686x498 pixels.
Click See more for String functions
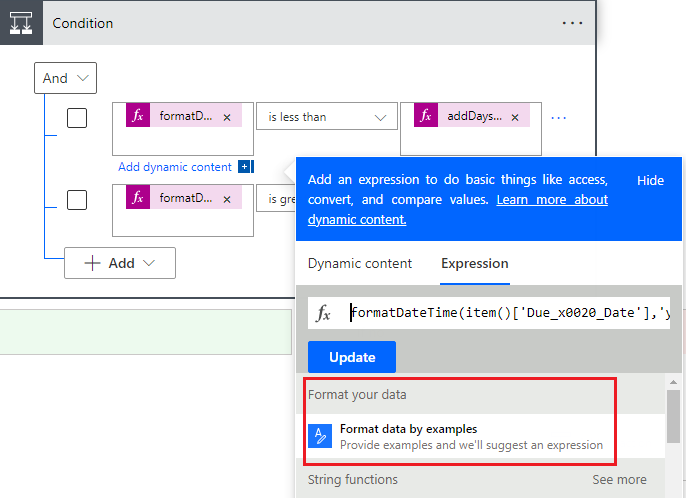click(x=619, y=480)
